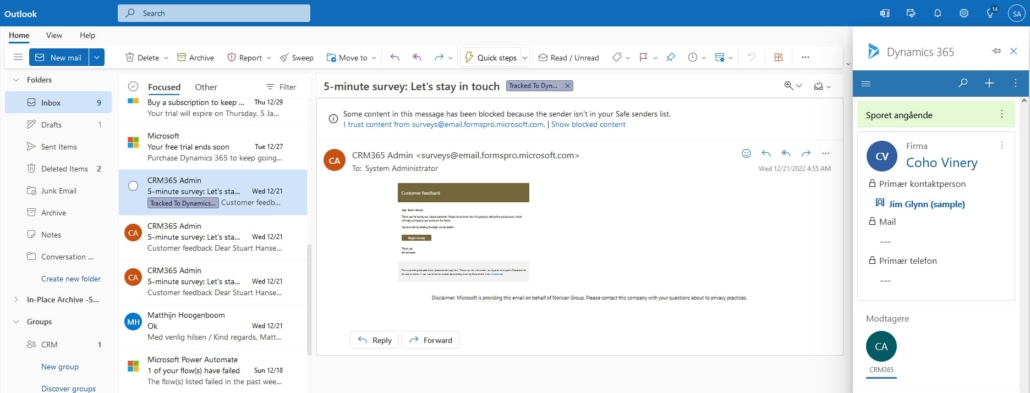1030x393 pixels.
Task: Open the Sent Items folder
Action: (x=58, y=147)
